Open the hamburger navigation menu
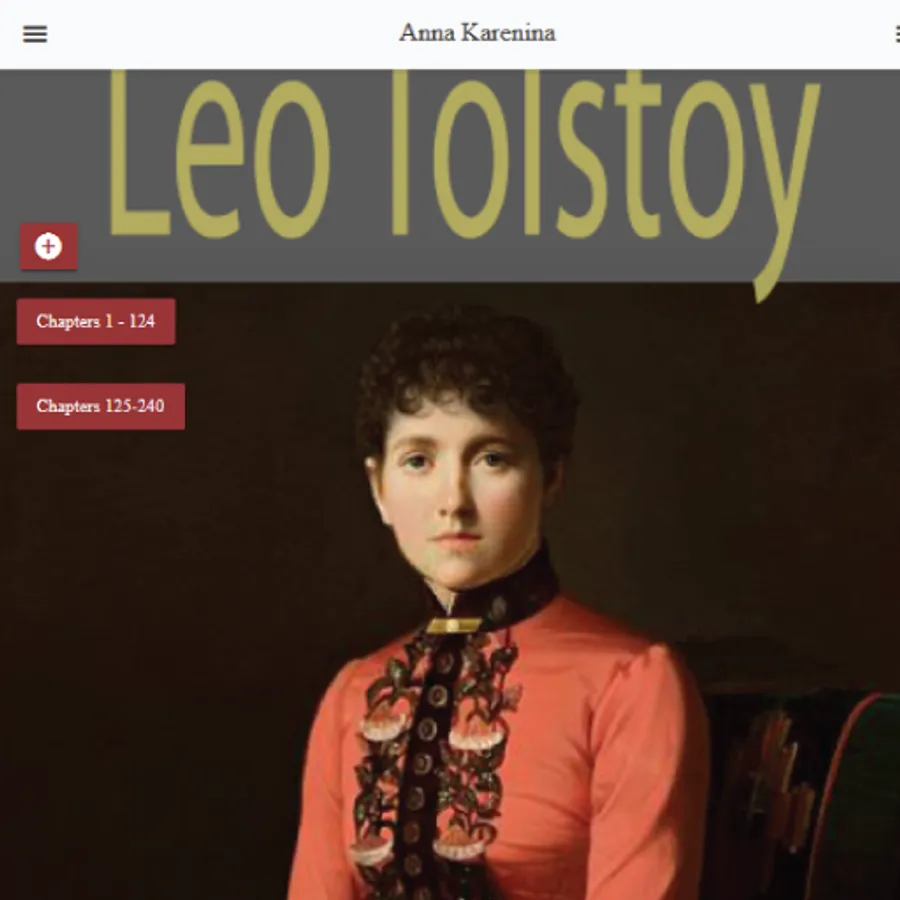This screenshot has width=900, height=900. pyautogui.click(x=35, y=34)
